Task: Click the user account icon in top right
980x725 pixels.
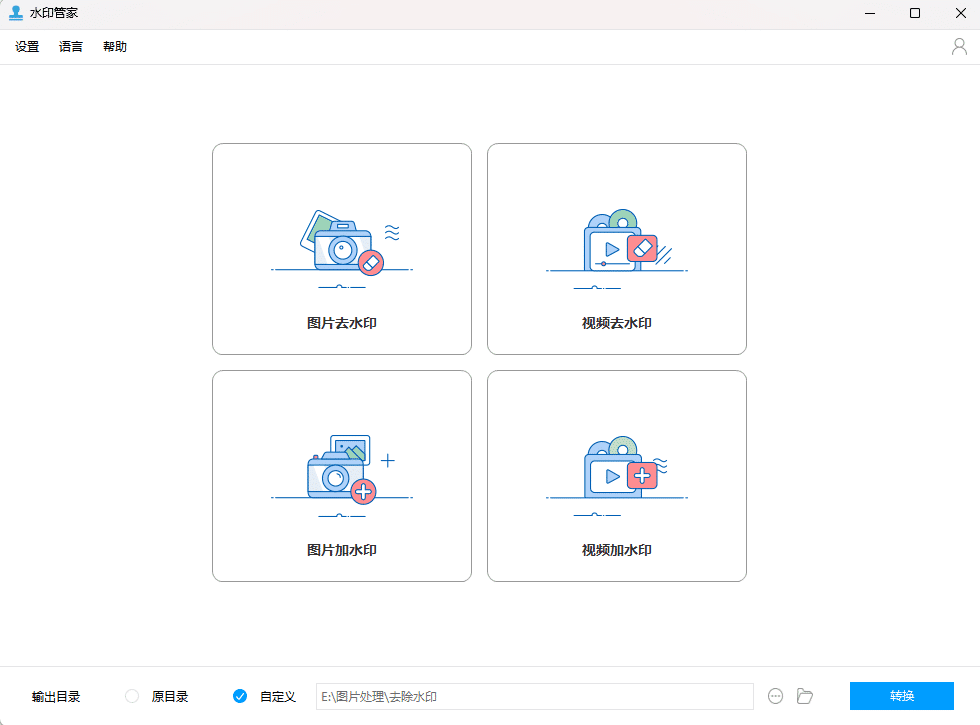Action: click(960, 46)
